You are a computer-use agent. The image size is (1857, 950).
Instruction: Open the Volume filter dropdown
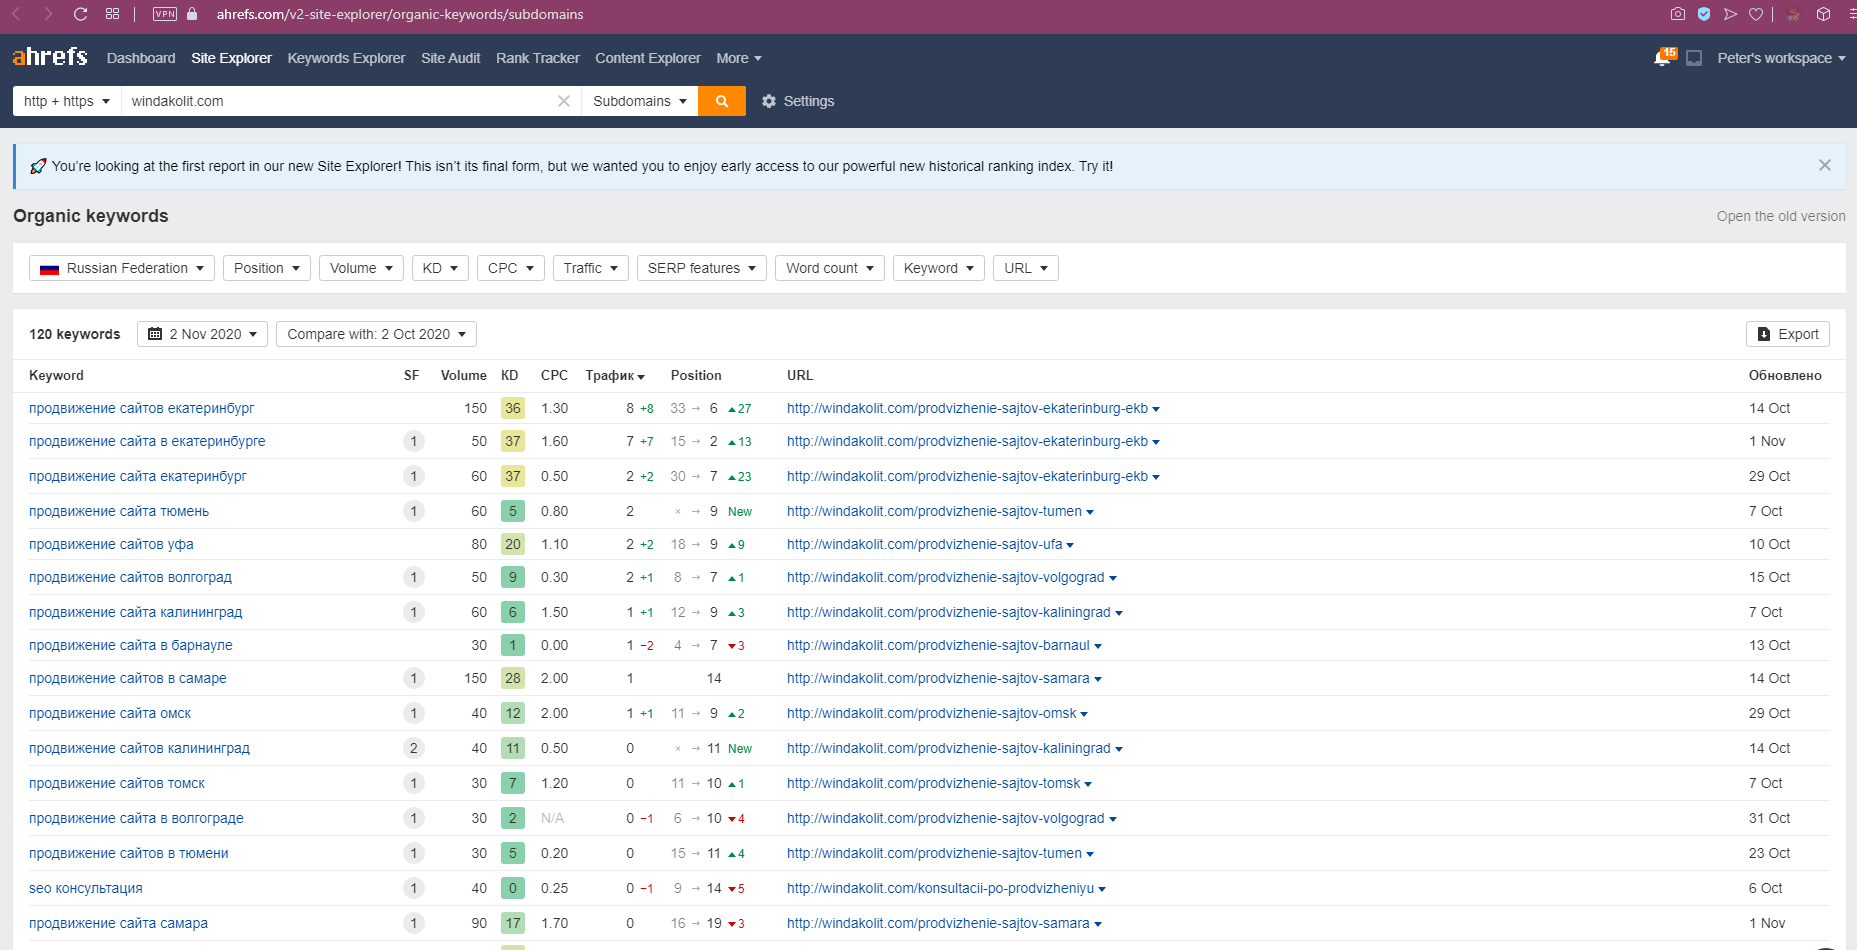pyautogui.click(x=361, y=268)
